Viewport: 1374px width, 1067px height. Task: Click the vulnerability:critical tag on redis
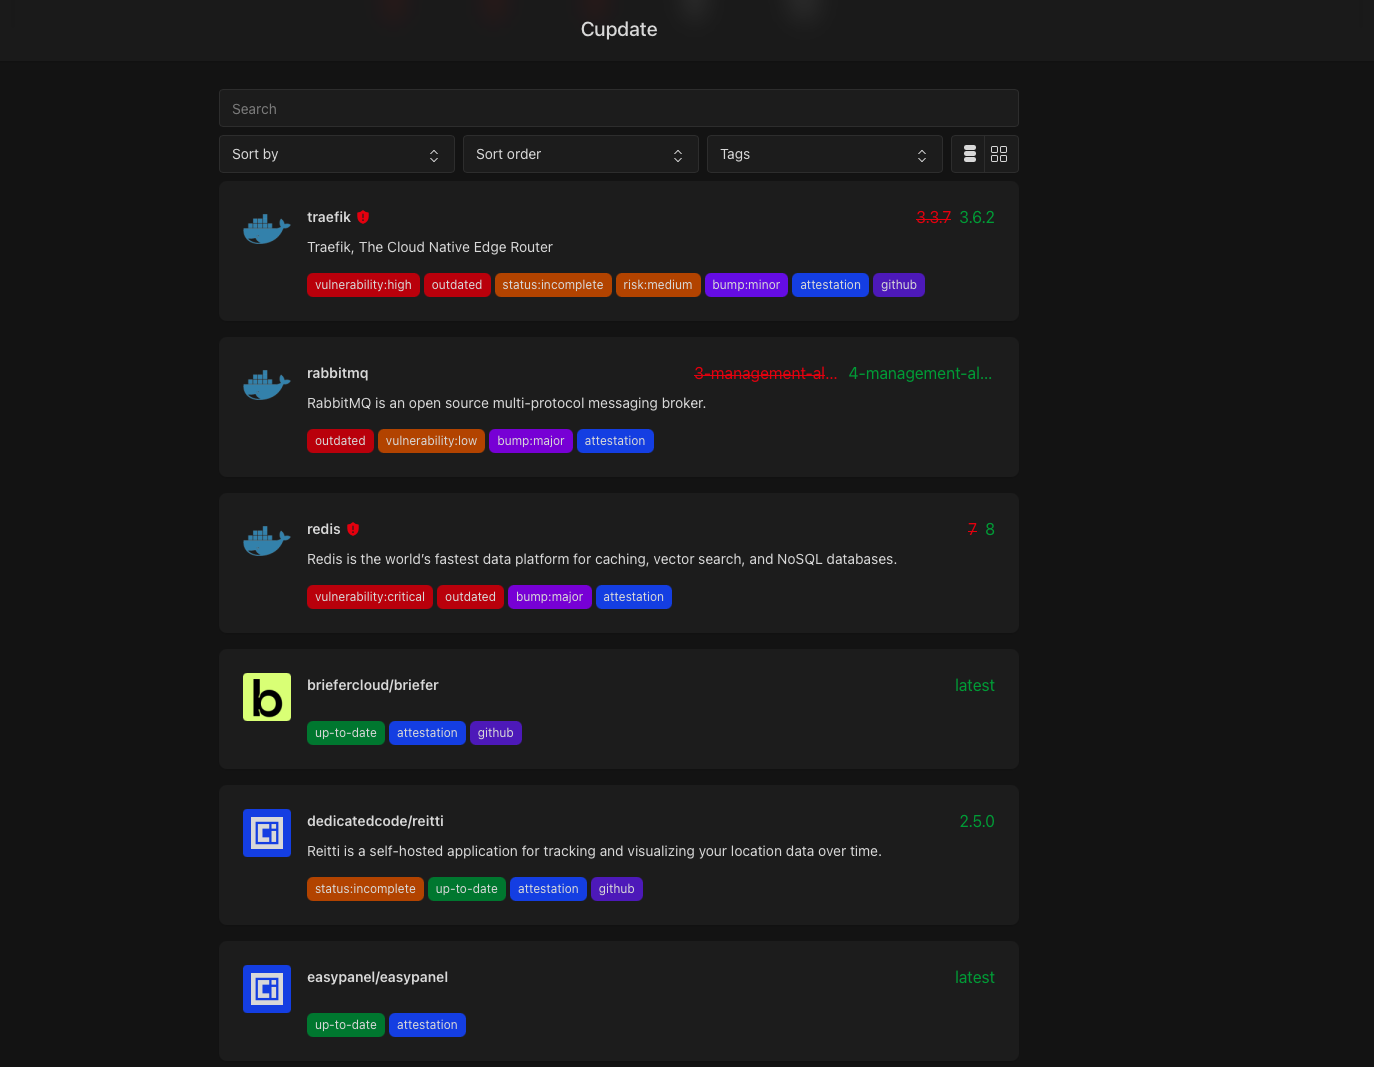click(x=370, y=597)
